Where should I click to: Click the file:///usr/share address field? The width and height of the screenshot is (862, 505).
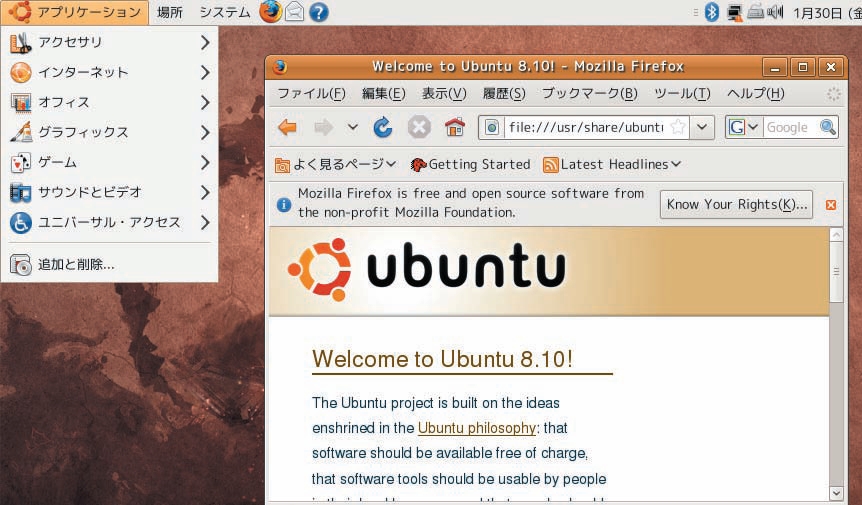pyautogui.click(x=586, y=127)
